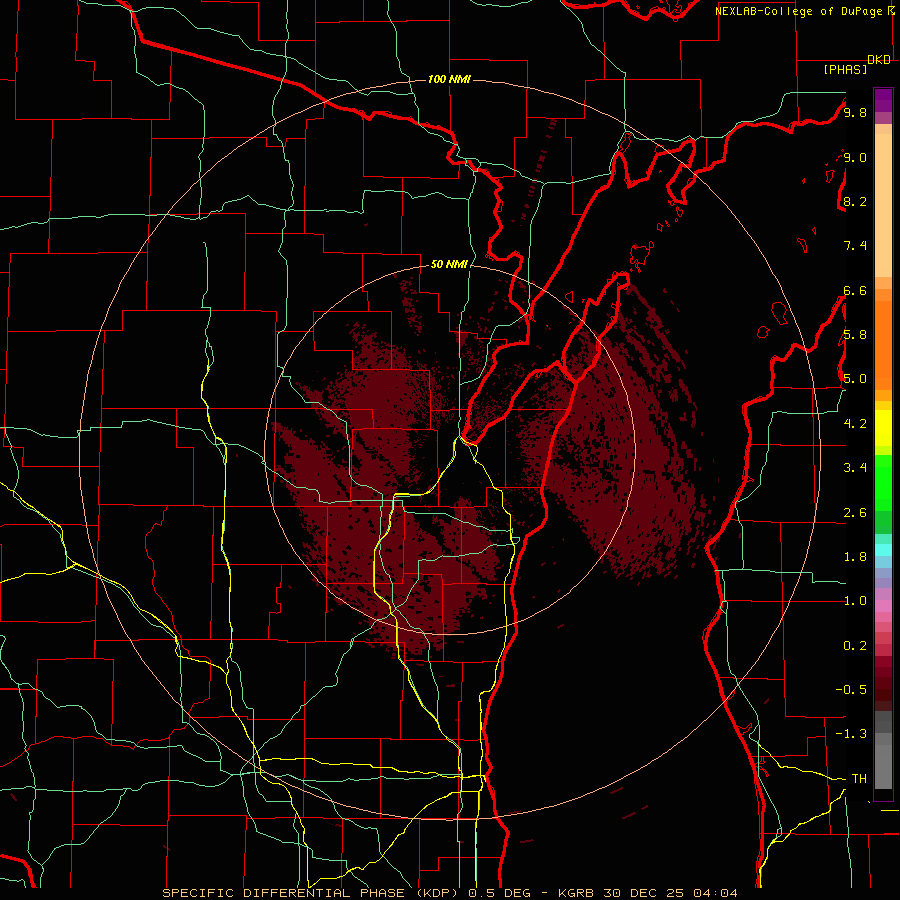Image resolution: width=900 pixels, height=900 pixels.
Task: Pick the purple band at the top of the color bar
Action: tap(883, 100)
